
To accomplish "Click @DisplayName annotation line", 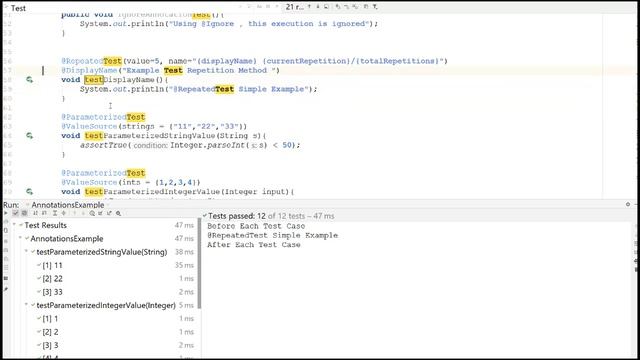I will click(170, 70).
